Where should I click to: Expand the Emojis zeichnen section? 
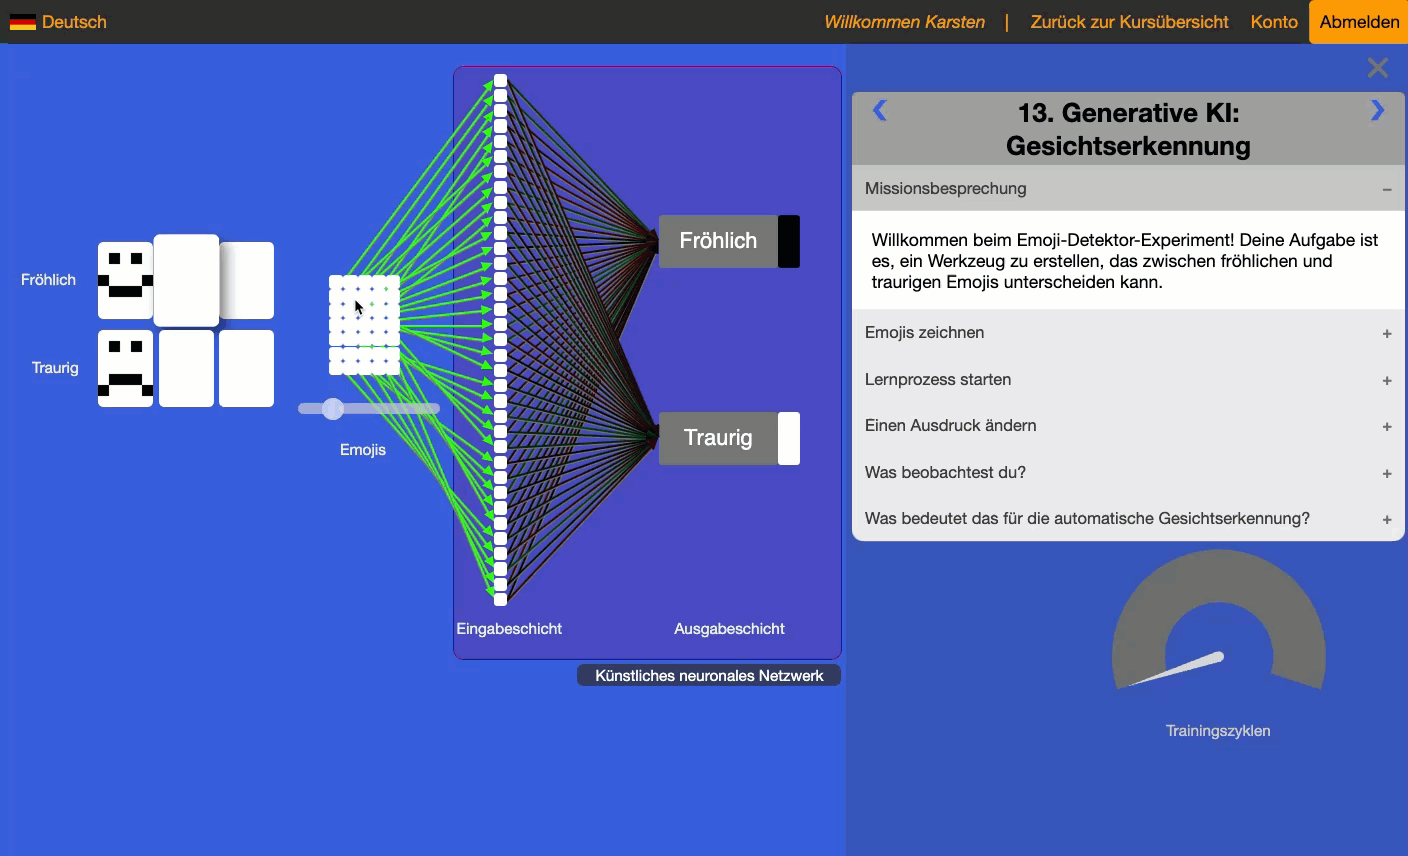click(1128, 333)
